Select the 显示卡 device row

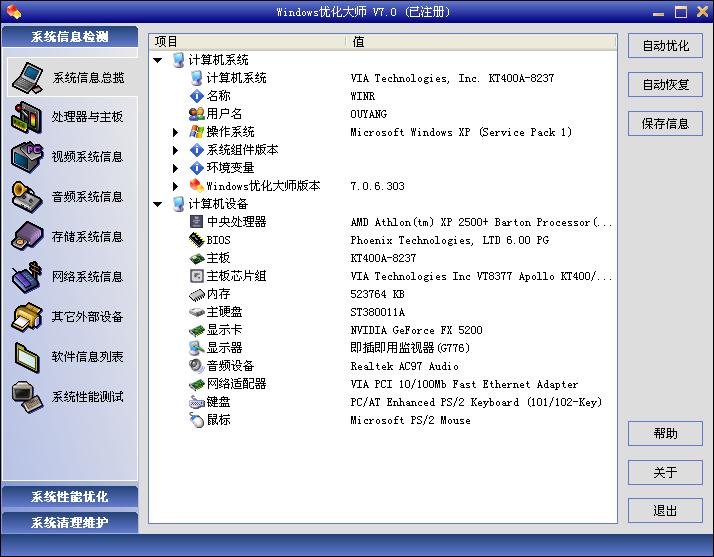pos(224,330)
